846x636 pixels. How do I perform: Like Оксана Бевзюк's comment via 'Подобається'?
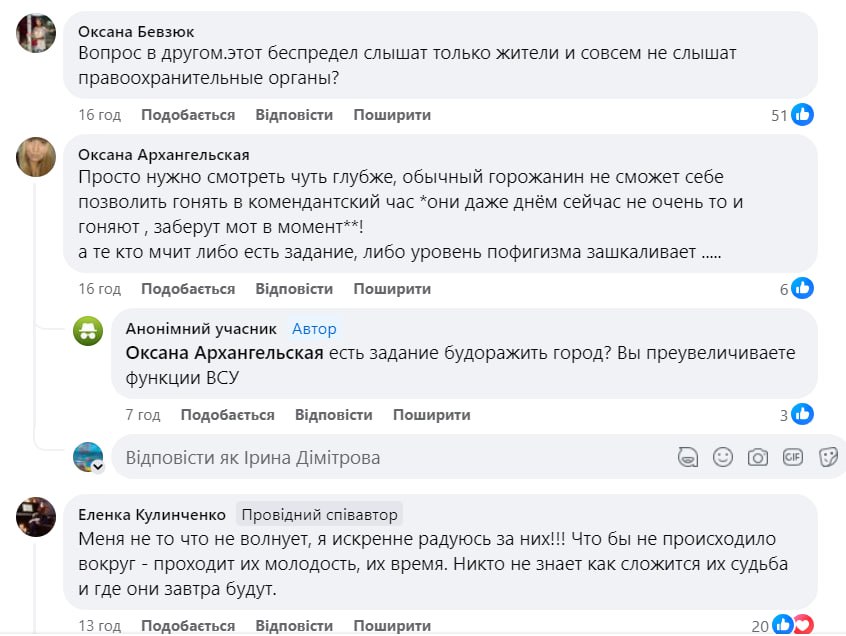click(188, 115)
